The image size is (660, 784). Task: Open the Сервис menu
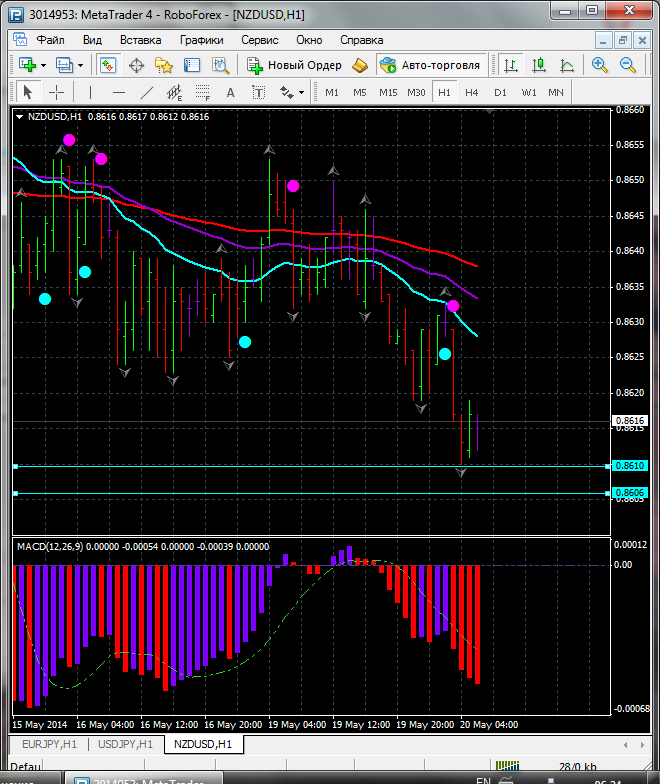259,40
